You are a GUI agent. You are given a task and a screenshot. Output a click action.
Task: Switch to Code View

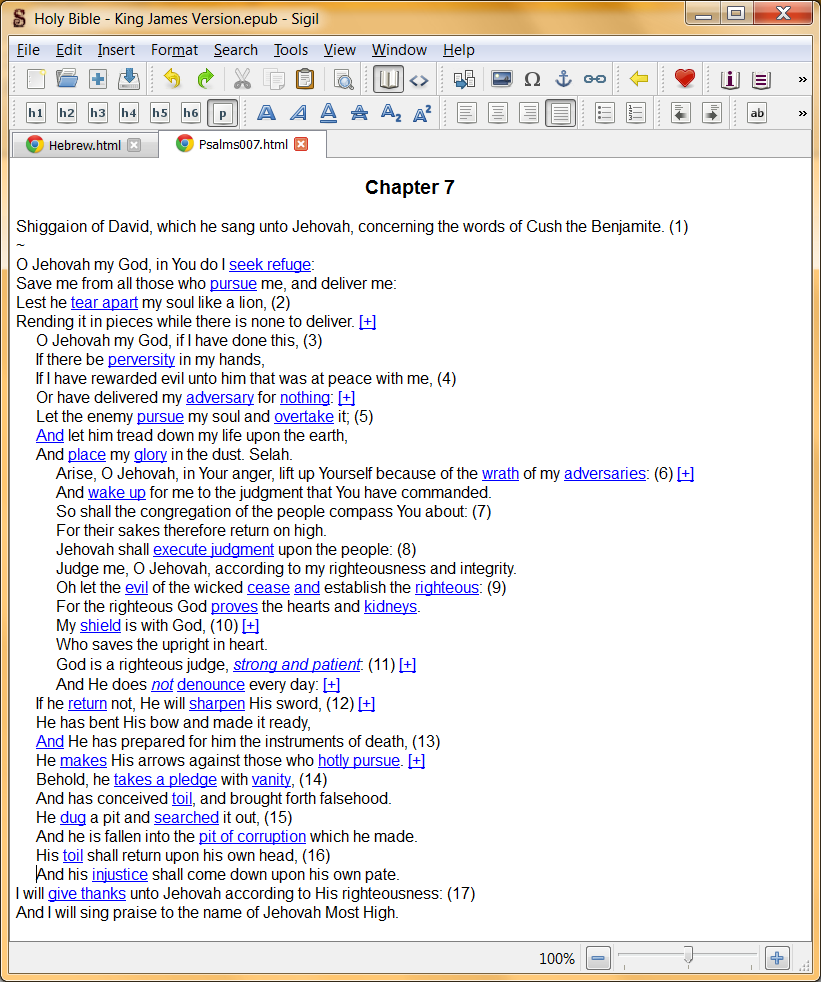coord(419,80)
